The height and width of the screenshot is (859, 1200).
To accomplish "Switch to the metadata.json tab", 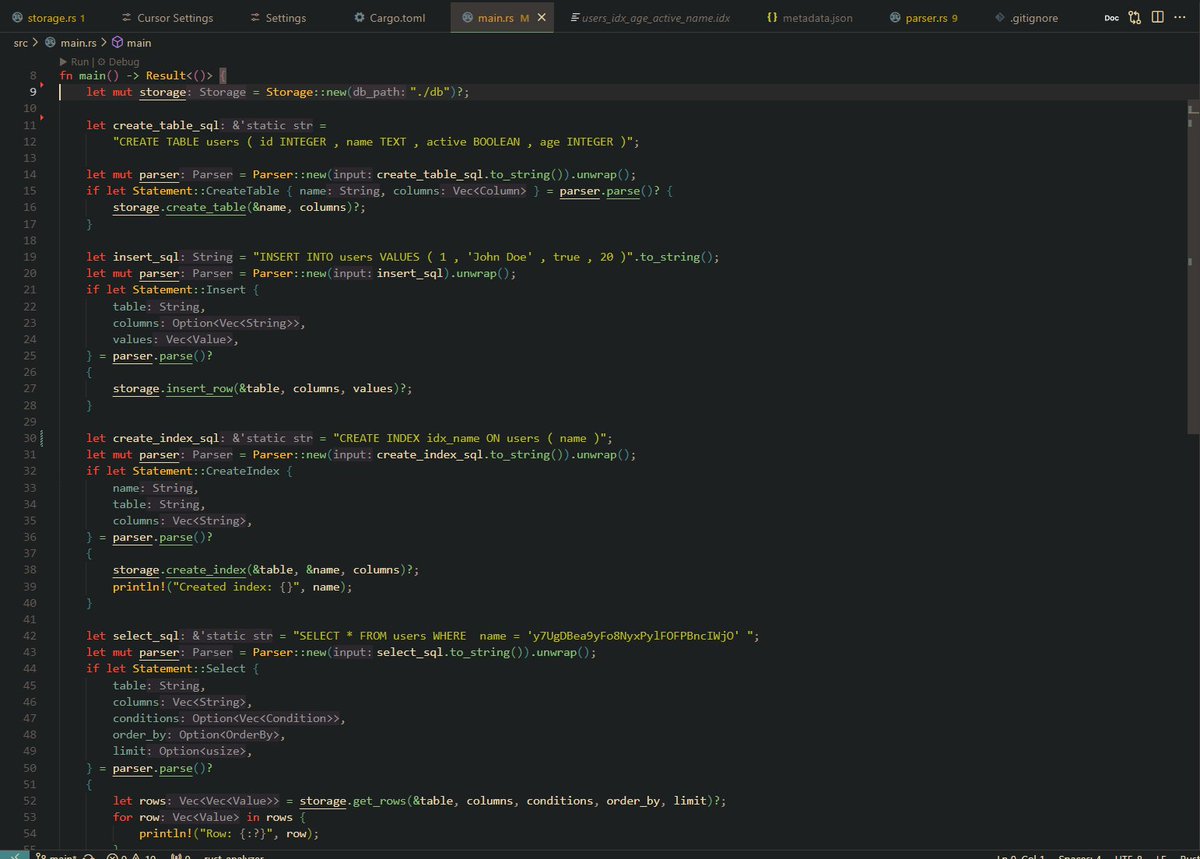I will pos(808,18).
